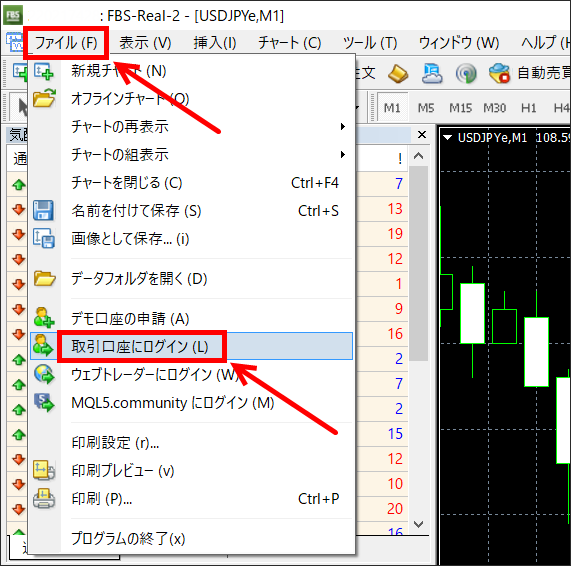This screenshot has height=566, width=571.
Task: Click spread value 15 in market watch
Action: 395,434
